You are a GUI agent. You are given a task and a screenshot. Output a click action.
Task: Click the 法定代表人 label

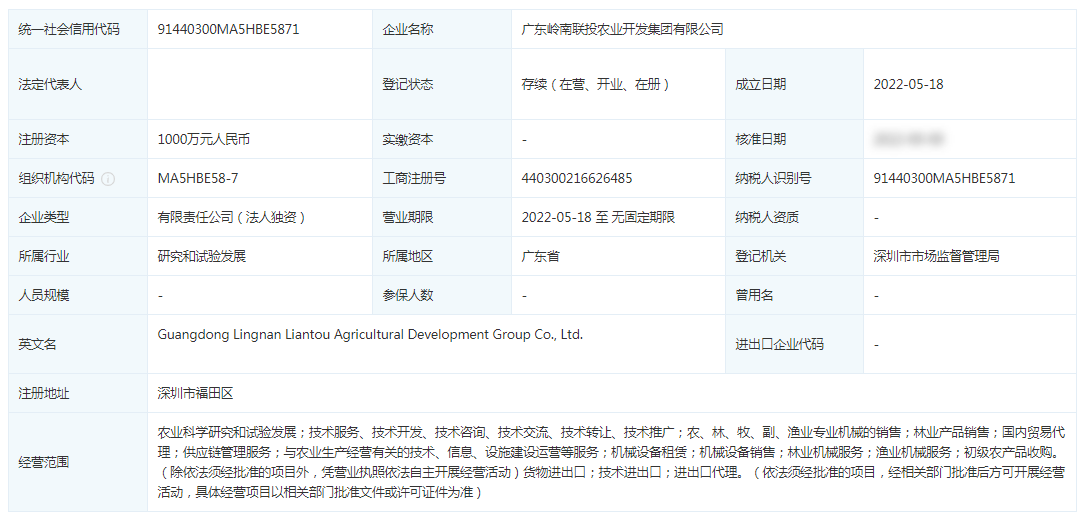pyautogui.click(x=50, y=84)
